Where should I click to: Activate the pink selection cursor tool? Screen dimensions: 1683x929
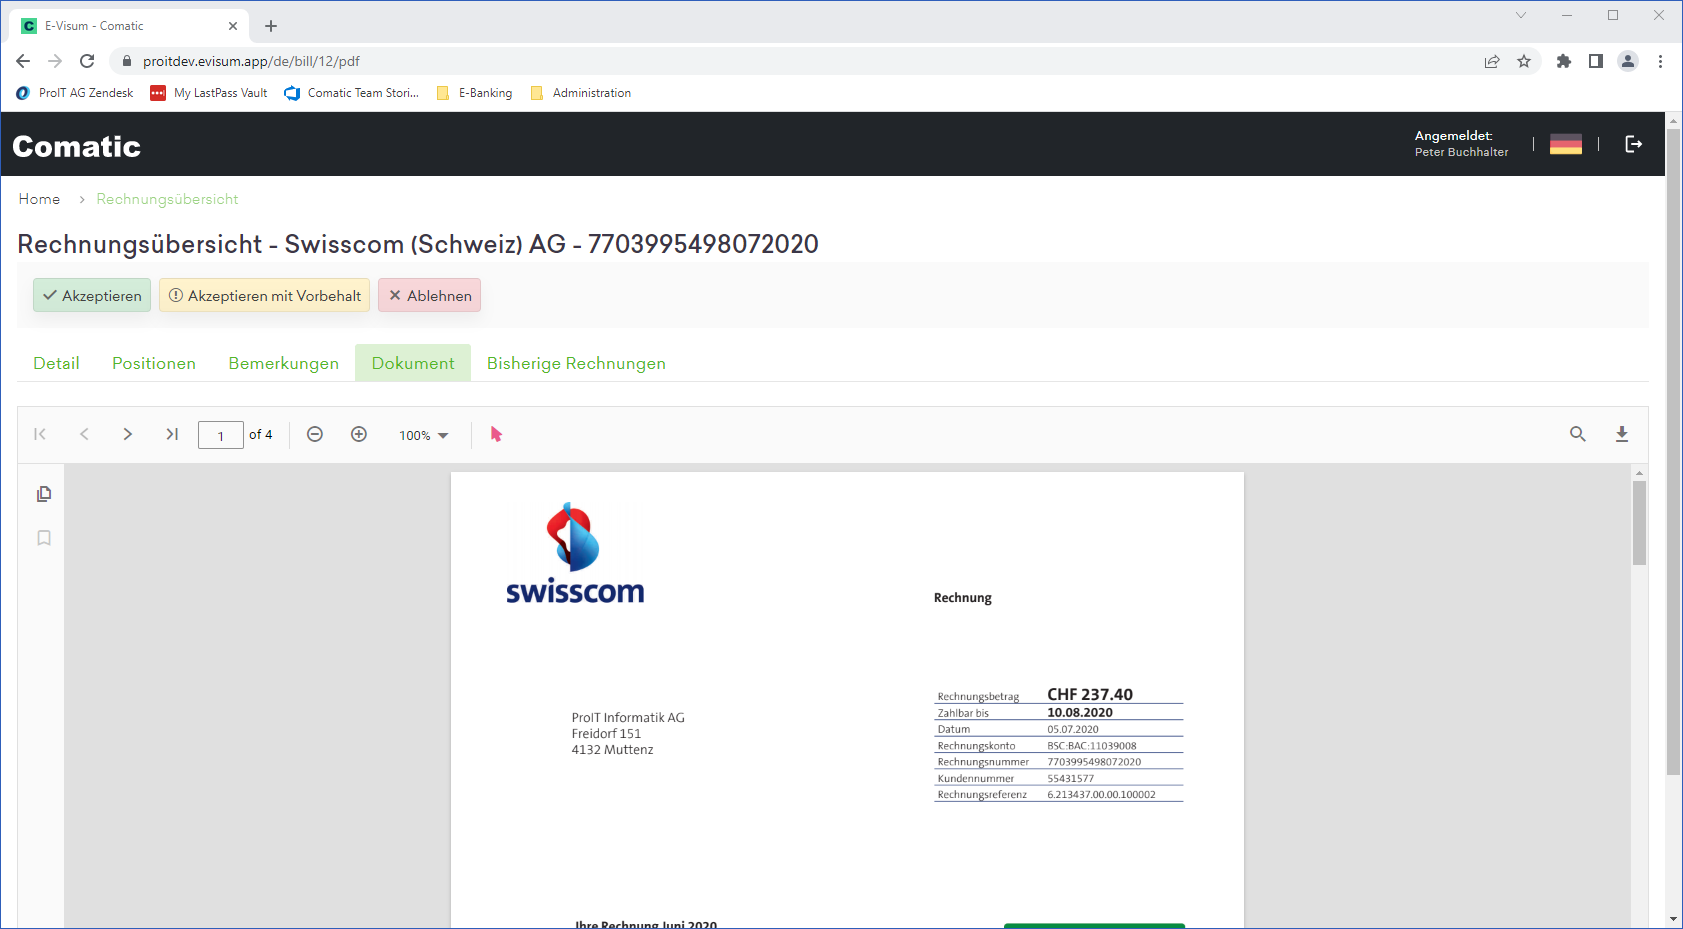click(496, 434)
